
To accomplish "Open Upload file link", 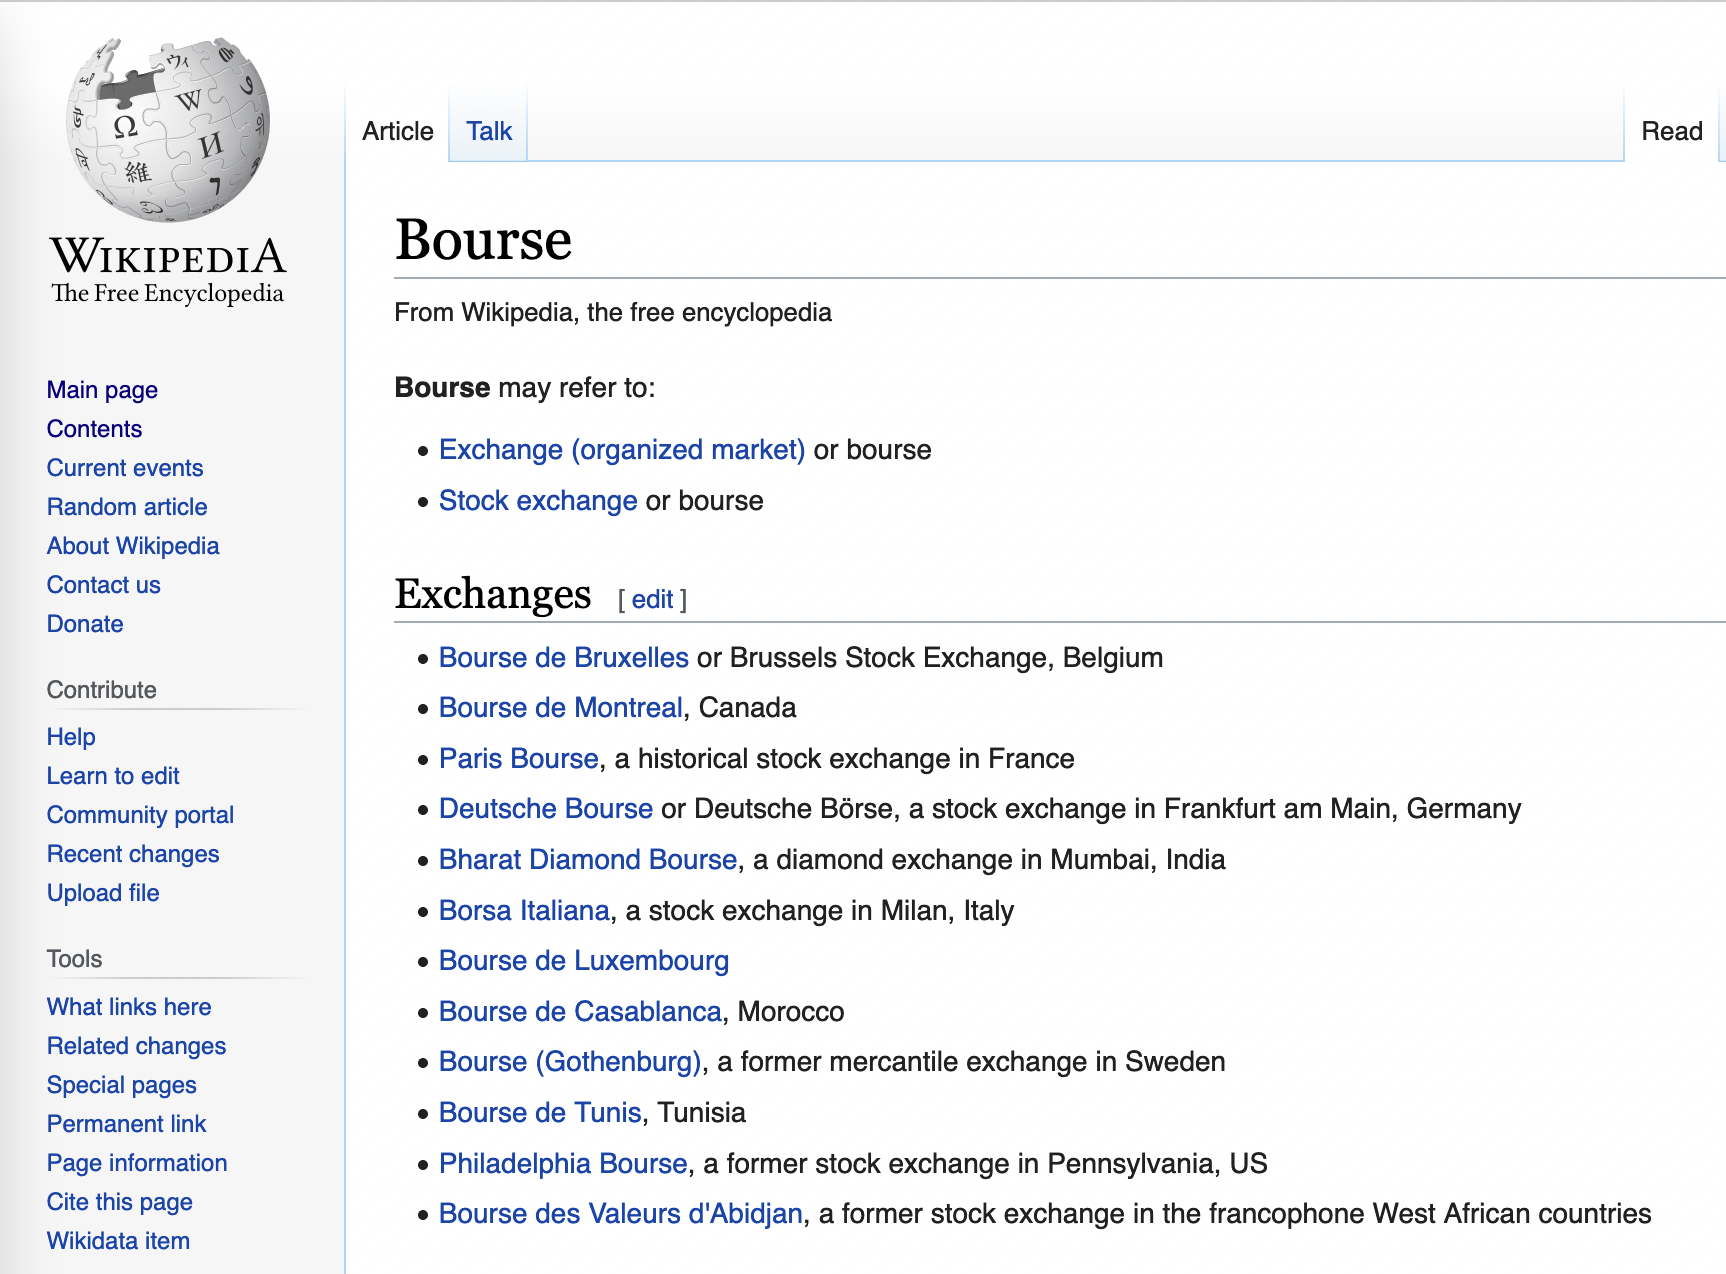I will [x=103, y=893].
